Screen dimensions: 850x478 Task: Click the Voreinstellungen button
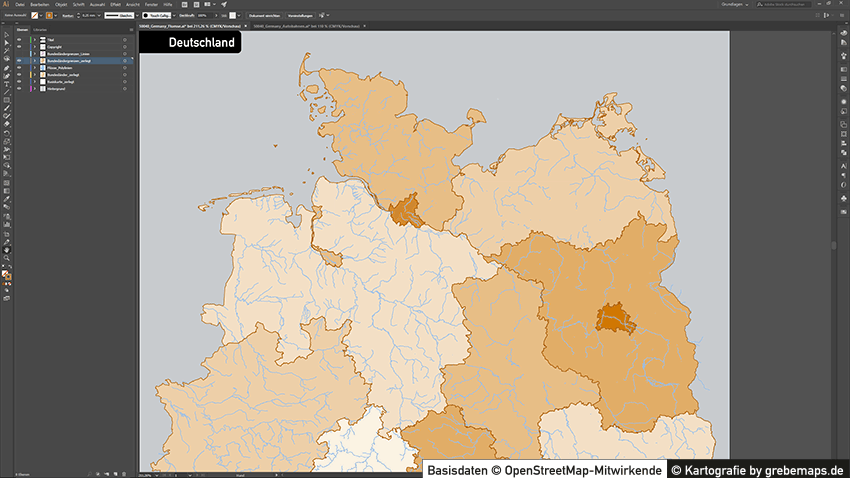(305, 16)
